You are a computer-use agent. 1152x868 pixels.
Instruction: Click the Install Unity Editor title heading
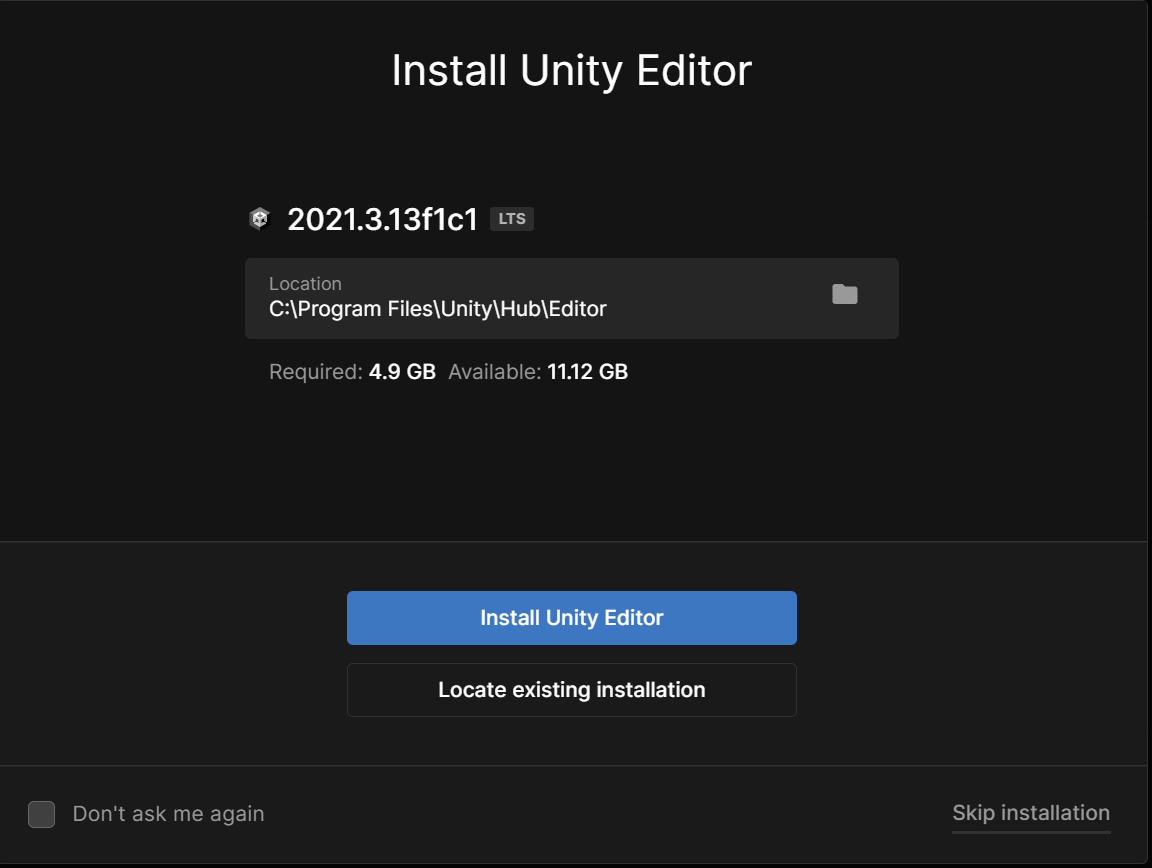pyautogui.click(x=571, y=70)
